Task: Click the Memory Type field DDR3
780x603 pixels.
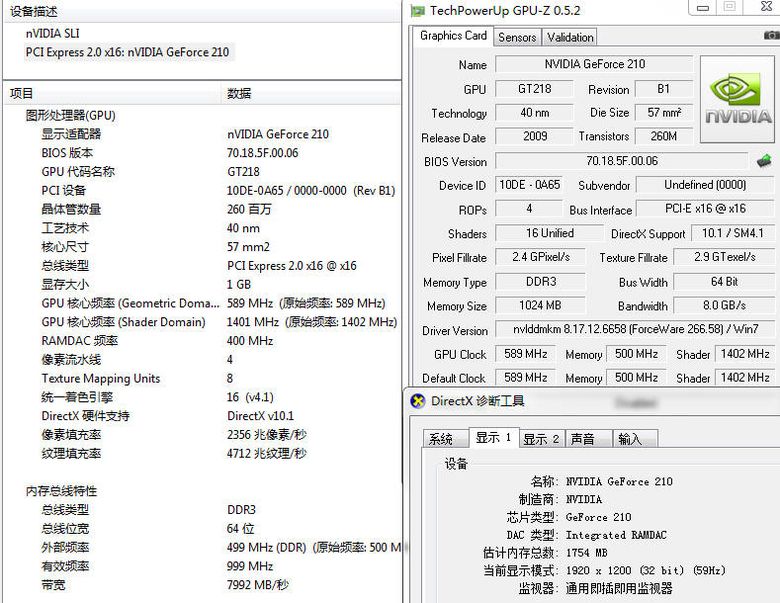Action: (540, 282)
